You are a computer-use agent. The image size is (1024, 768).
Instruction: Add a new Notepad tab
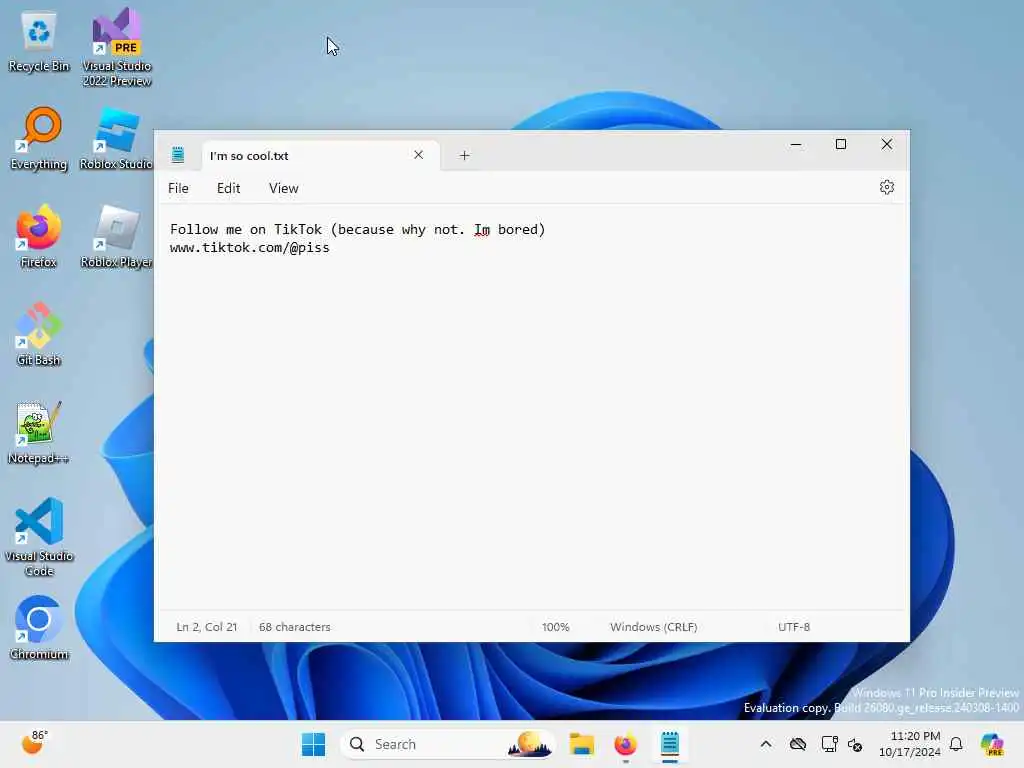(x=464, y=155)
